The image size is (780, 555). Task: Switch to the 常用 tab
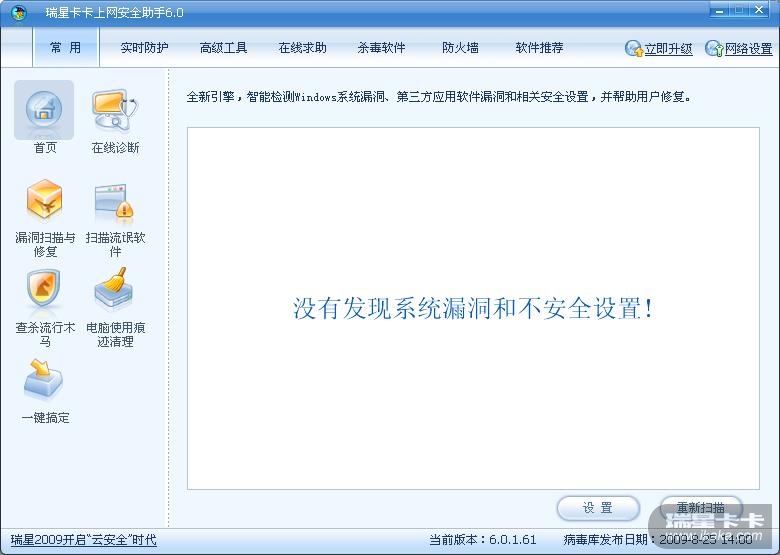click(x=66, y=47)
